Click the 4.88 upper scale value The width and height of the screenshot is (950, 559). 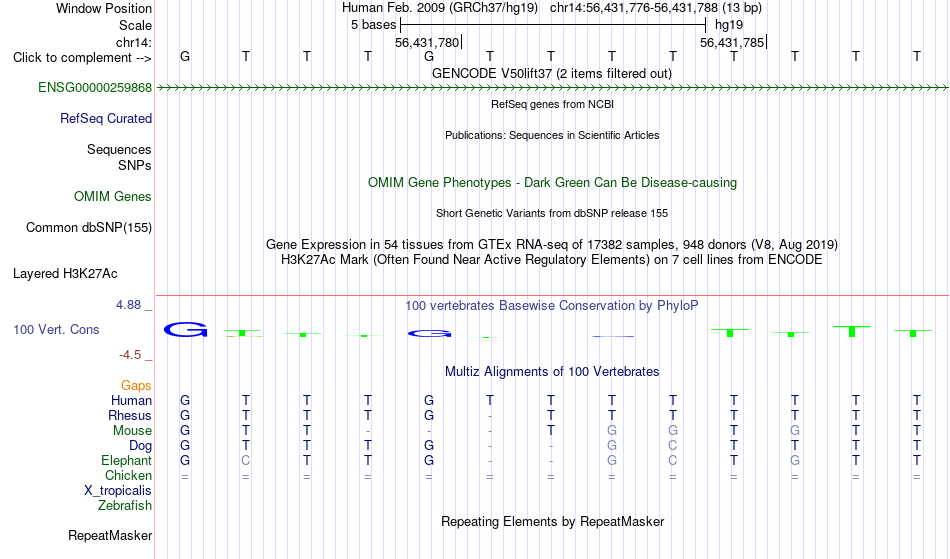[x=128, y=305]
